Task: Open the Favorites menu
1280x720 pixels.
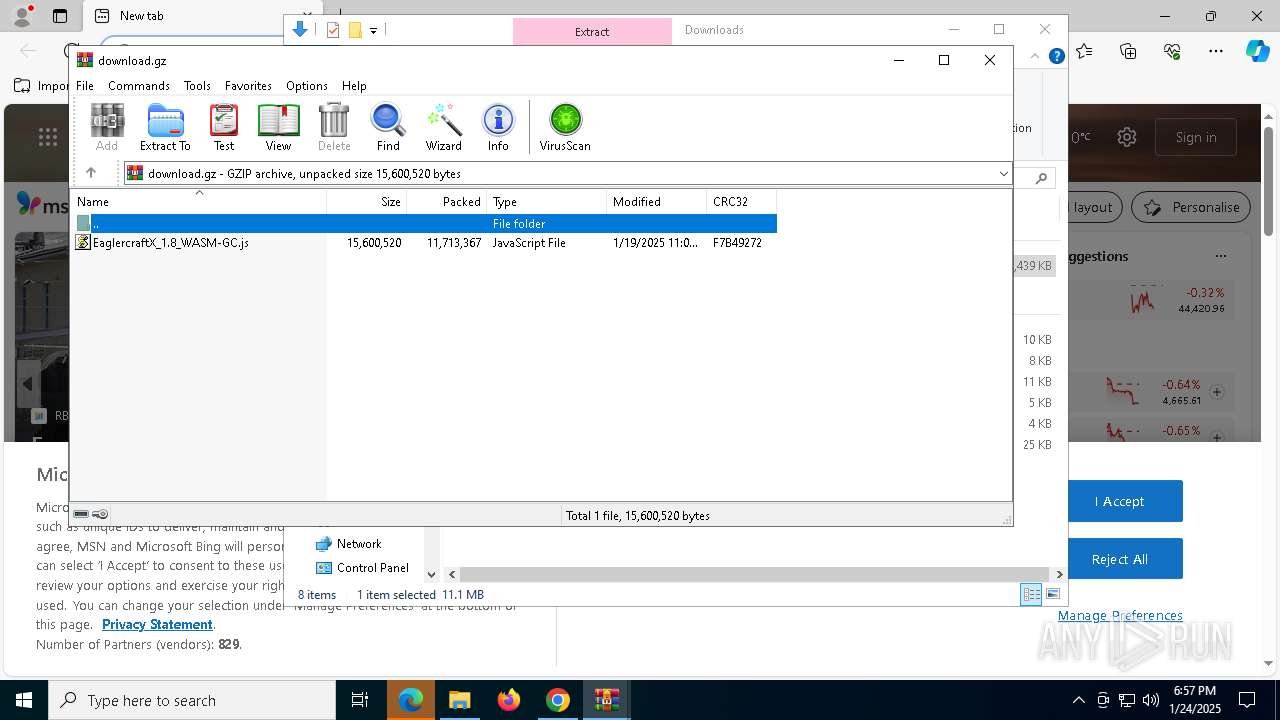Action: [248, 86]
